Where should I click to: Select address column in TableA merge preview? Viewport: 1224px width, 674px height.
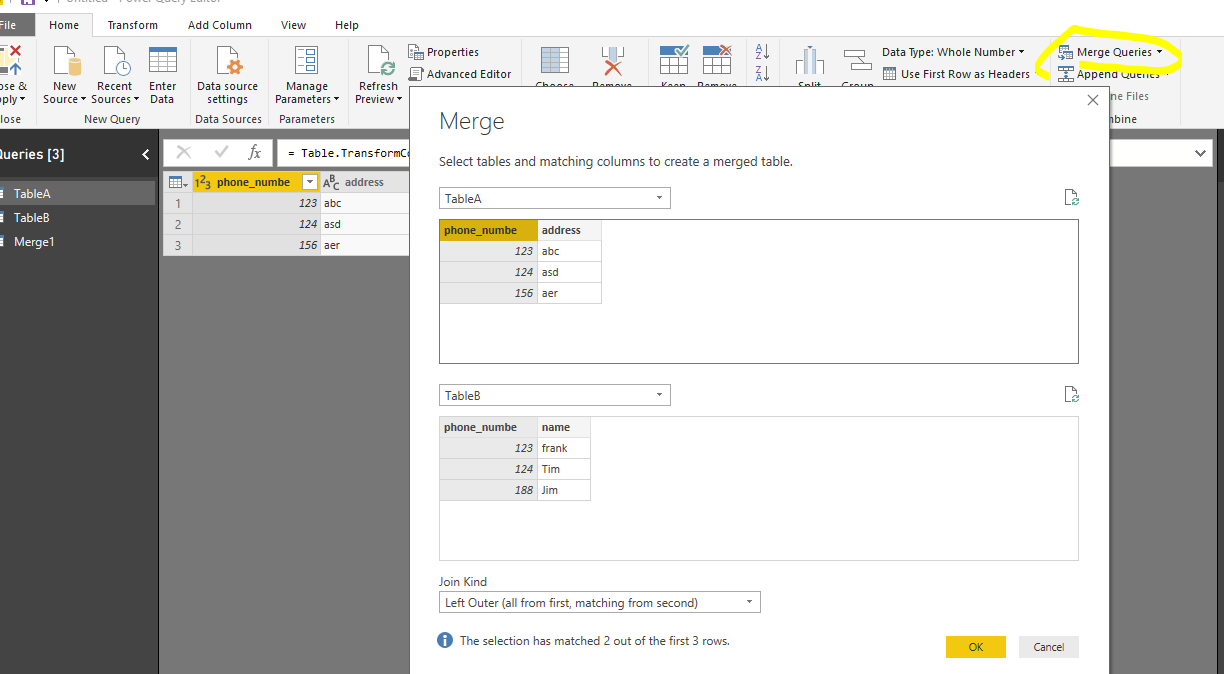(569, 230)
